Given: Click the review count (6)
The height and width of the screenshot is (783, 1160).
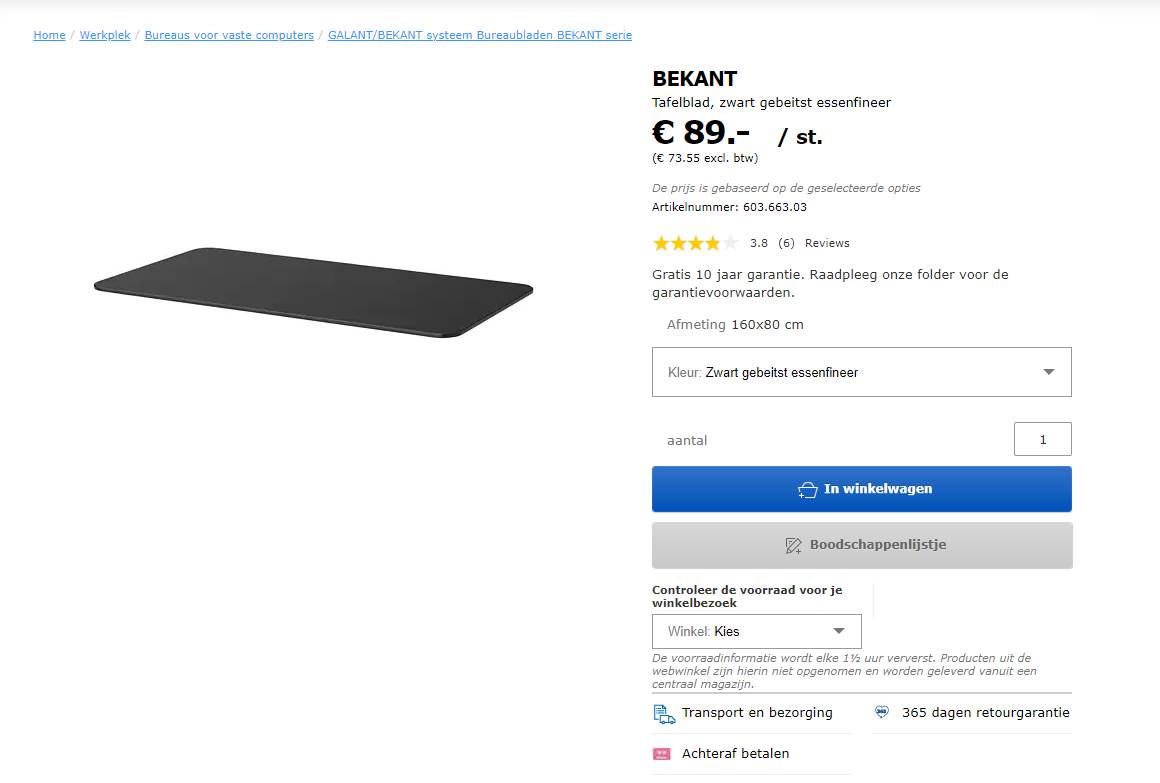Looking at the screenshot, I should click(786, 243).
